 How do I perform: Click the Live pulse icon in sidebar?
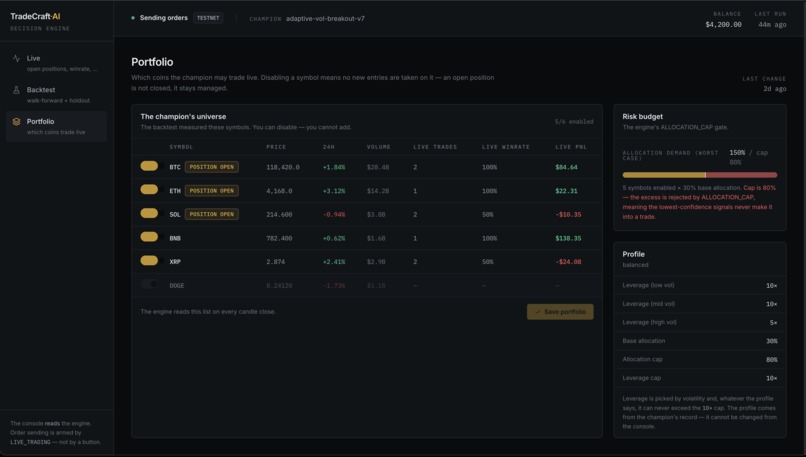coord(16,59)
